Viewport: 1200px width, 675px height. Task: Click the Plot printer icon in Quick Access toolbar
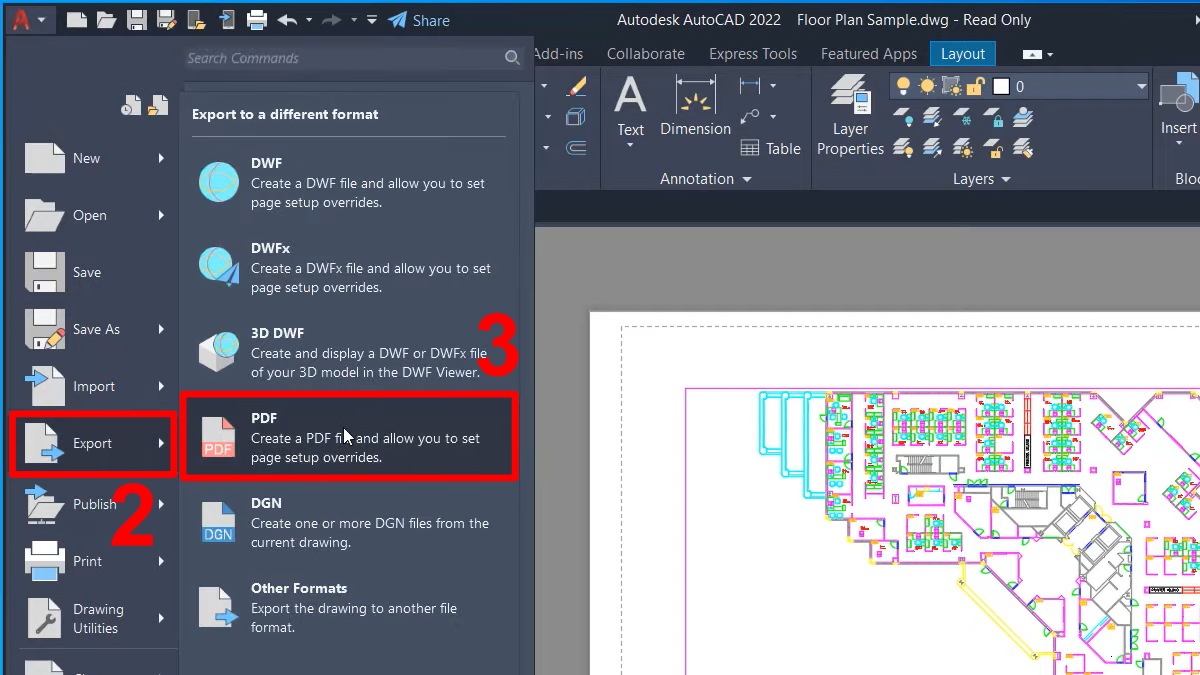click(257, 19)
